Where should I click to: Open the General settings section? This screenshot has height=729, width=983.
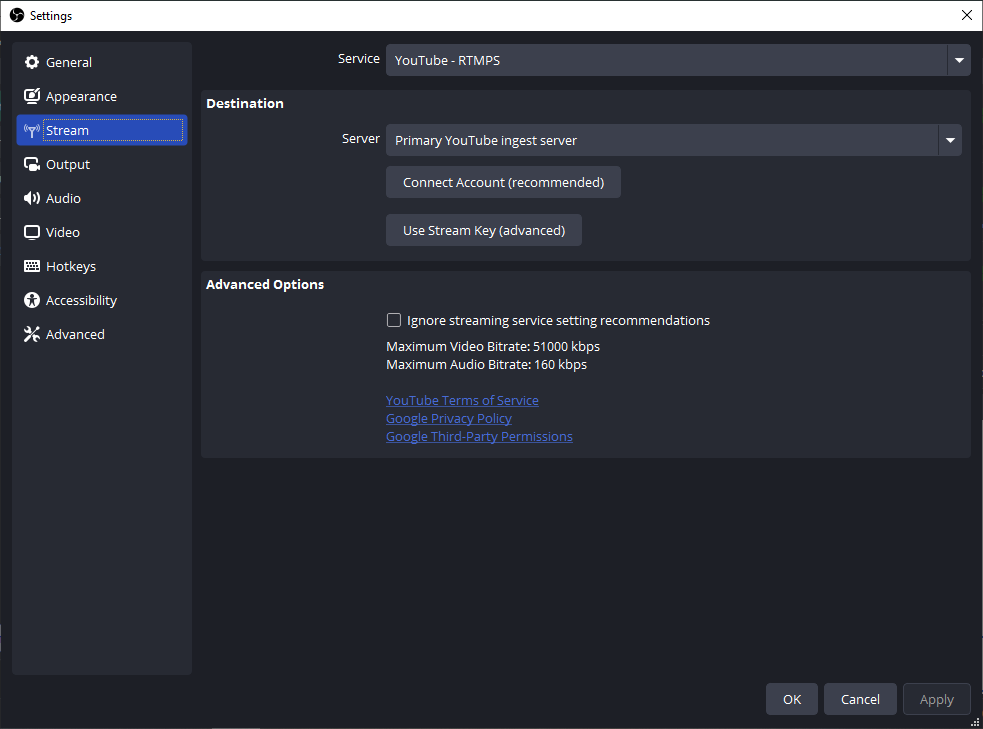point(102,62)
